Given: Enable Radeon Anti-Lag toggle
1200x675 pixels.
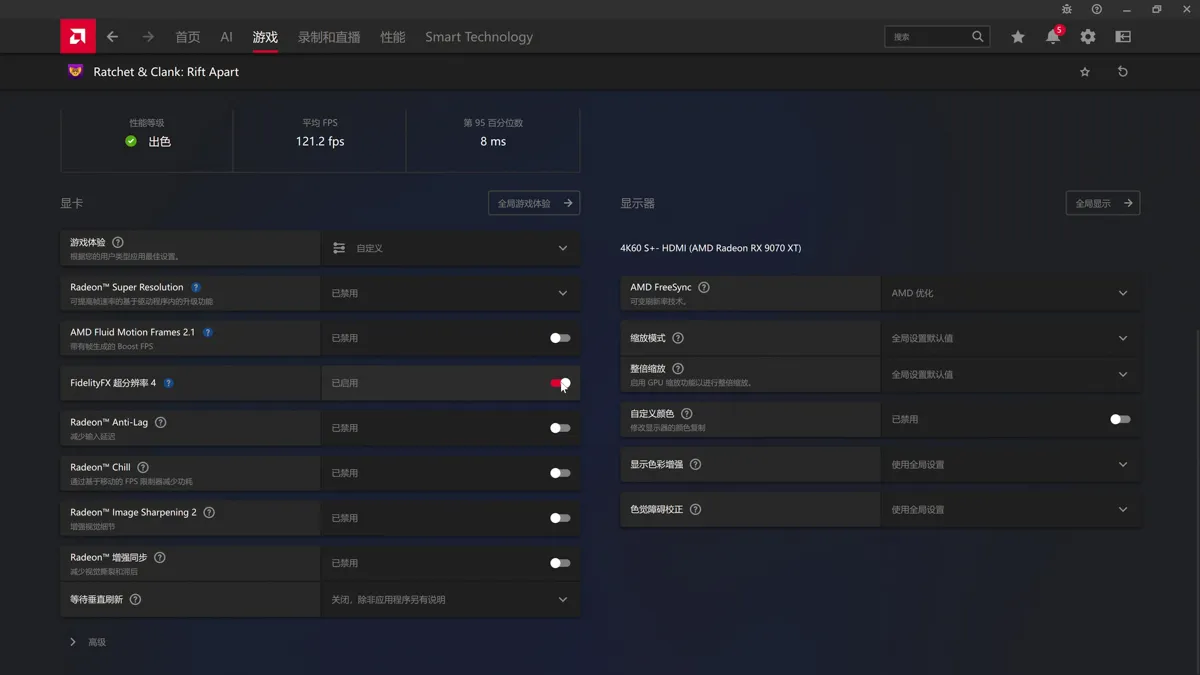Looking at the screenshot, I should click(560, 428).
